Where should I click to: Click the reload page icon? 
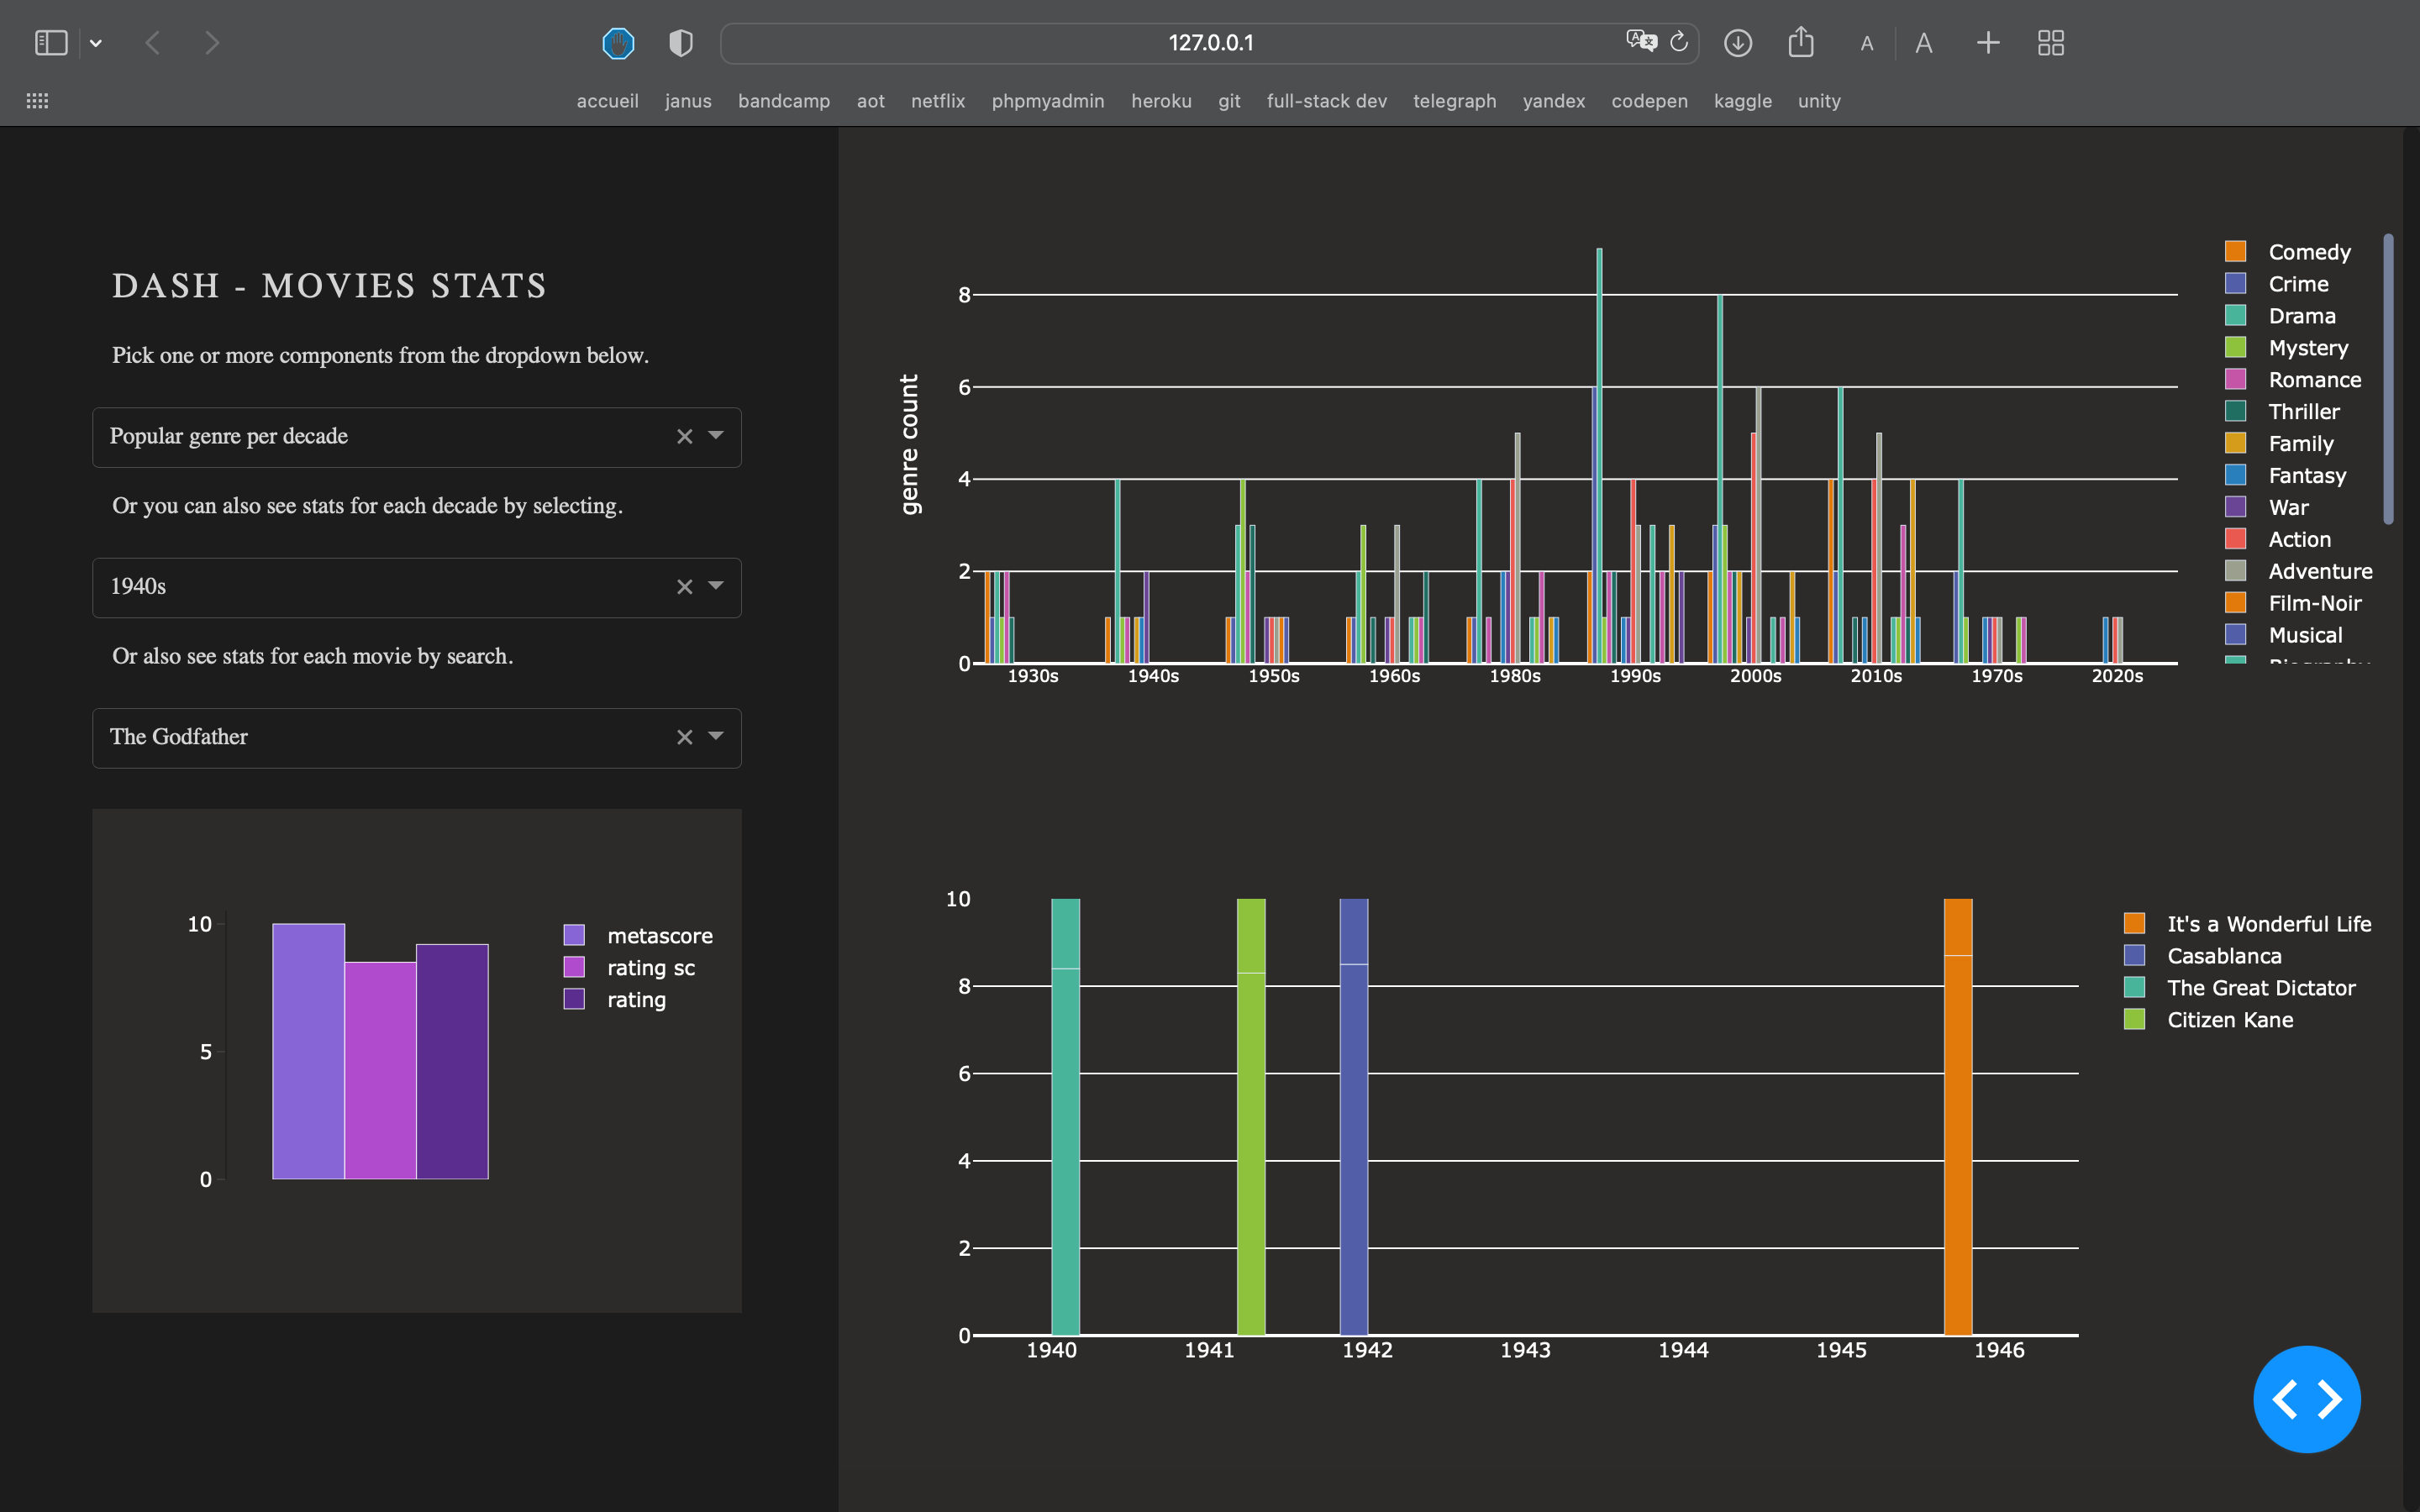tap(1679, 42)
